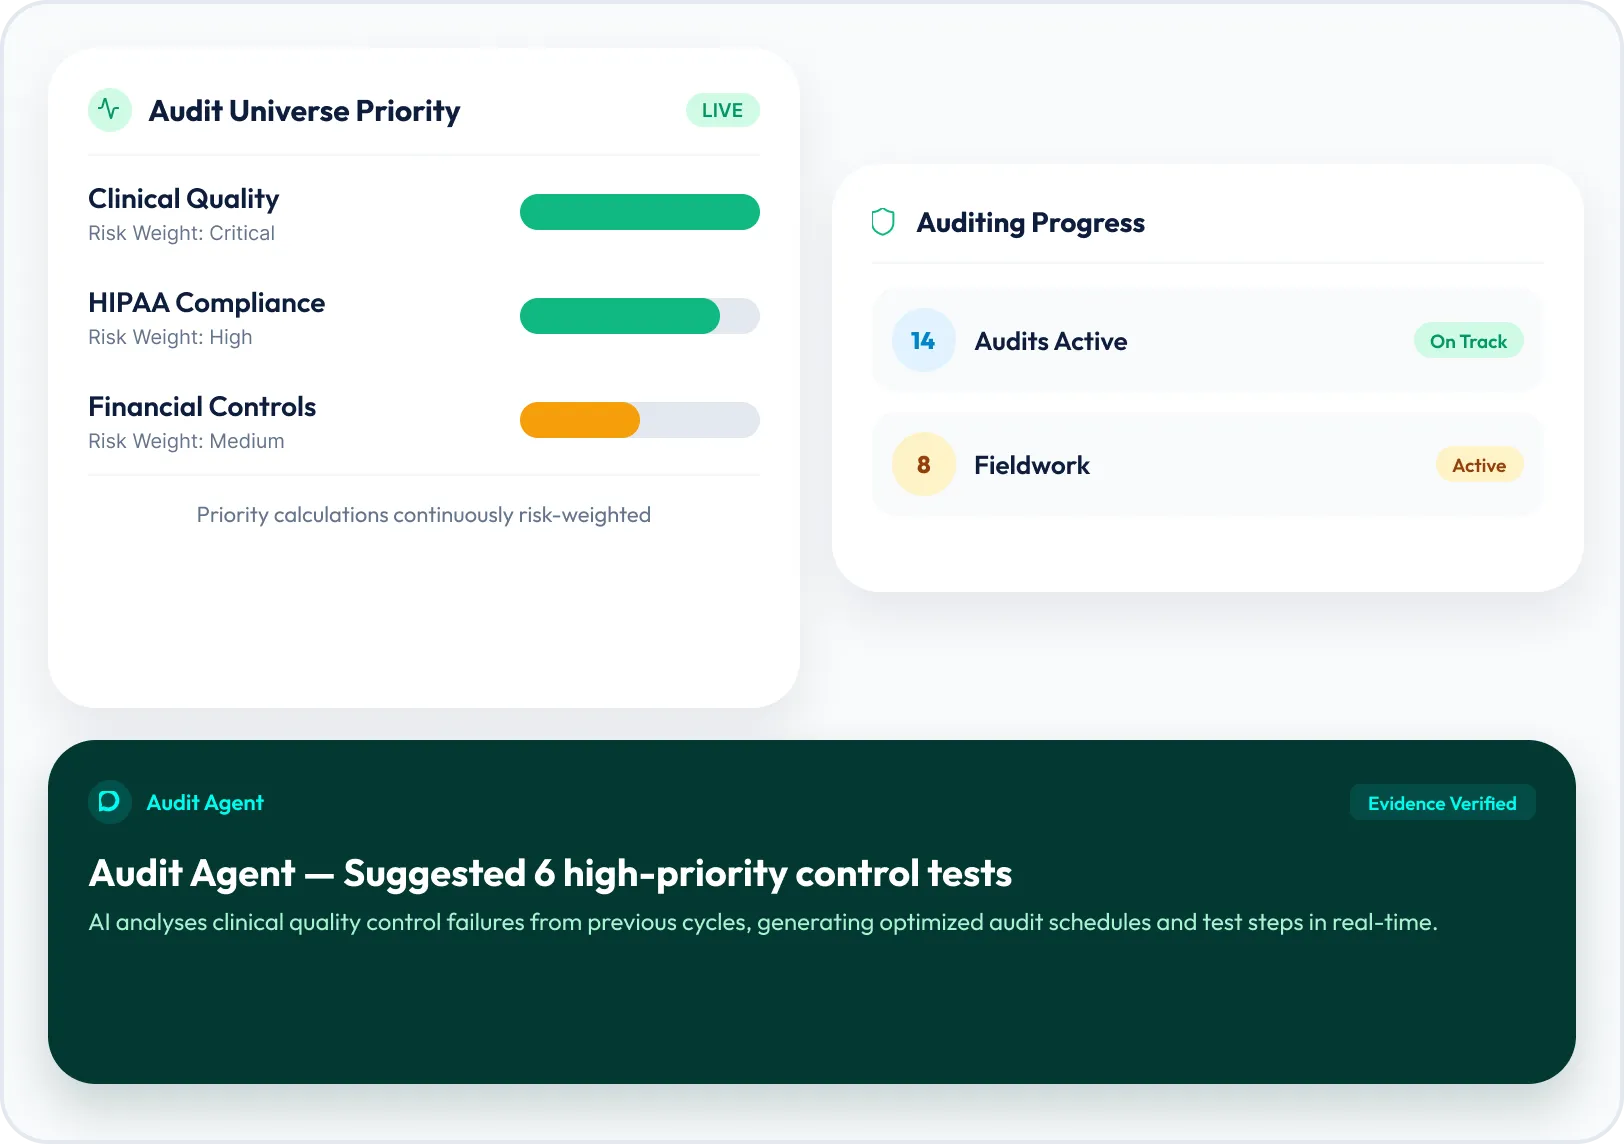The width and height of the screenshot is (1624, 1144).
Task: Open the Fieldwork row
Action: [1207, 464]
